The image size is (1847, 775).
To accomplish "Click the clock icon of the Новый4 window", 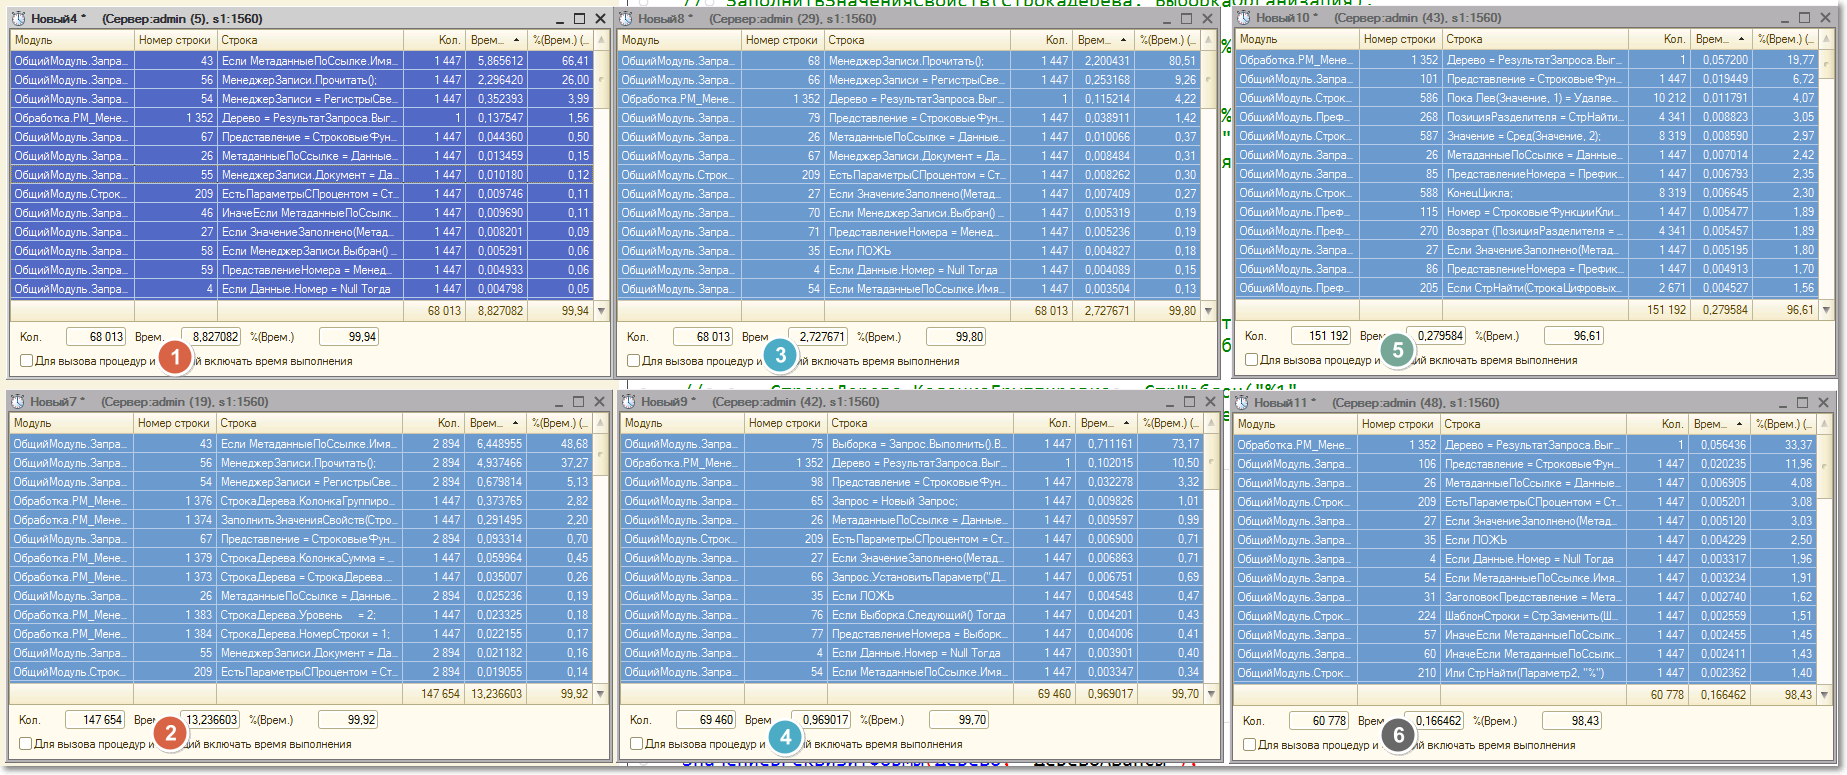I will (18, 18).
